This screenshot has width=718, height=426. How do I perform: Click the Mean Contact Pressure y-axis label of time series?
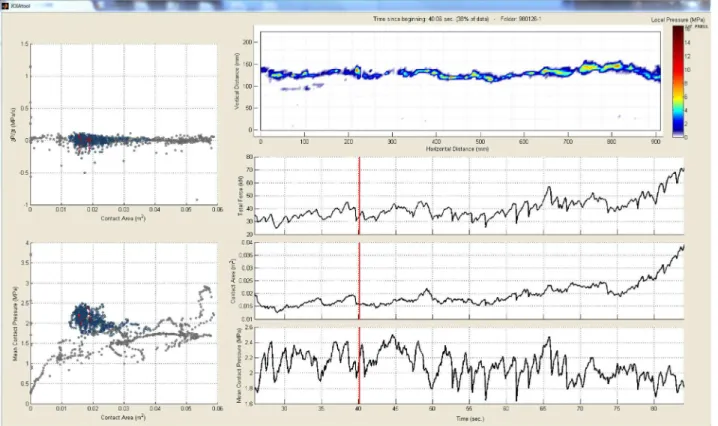coord(239,366)
